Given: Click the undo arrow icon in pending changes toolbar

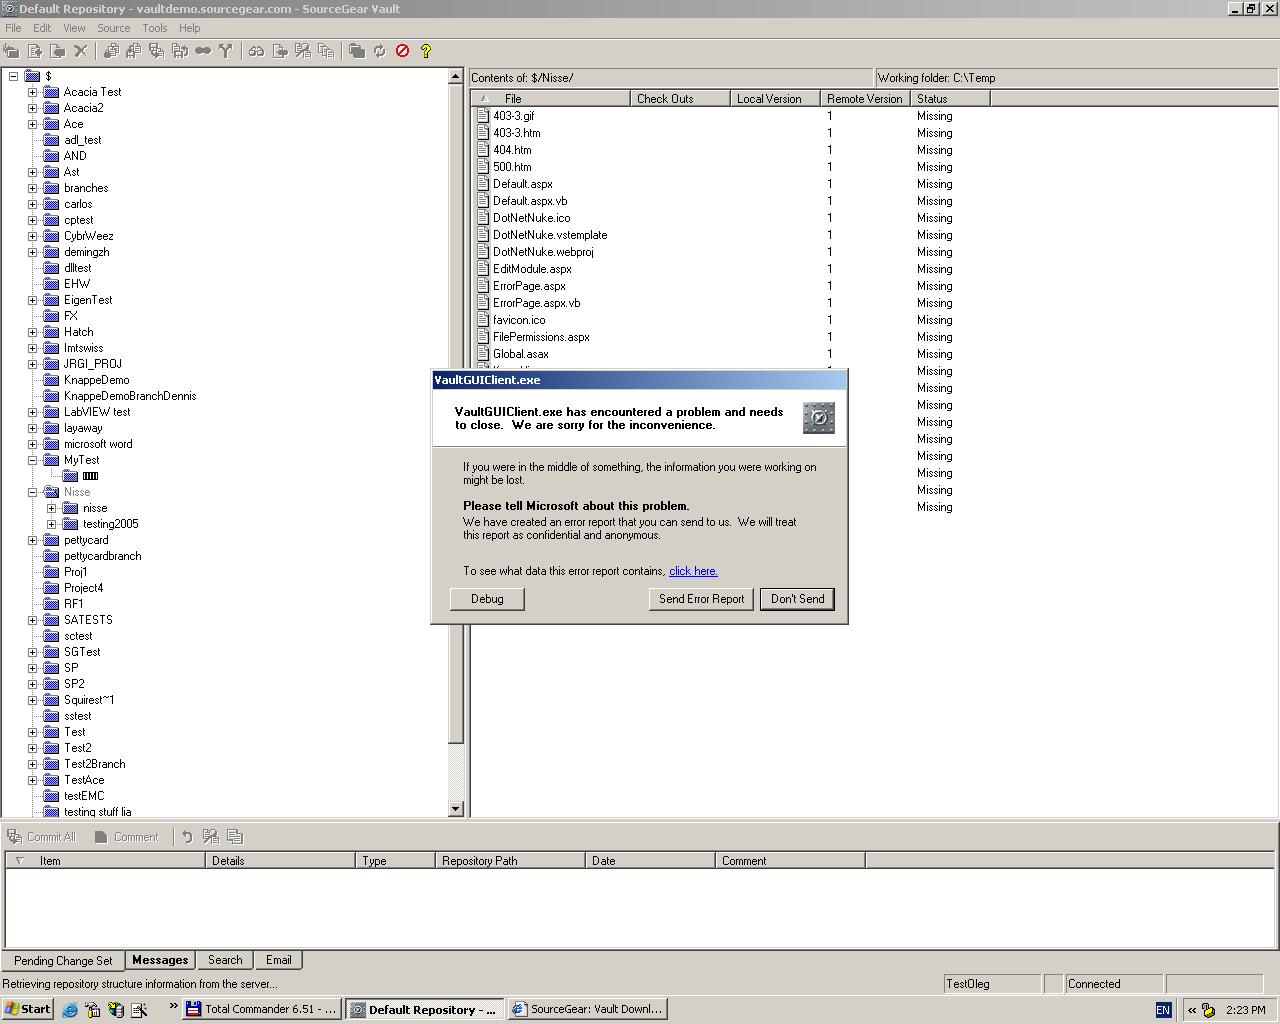Looking at the screenshot, I should click(x=187, y=837).
